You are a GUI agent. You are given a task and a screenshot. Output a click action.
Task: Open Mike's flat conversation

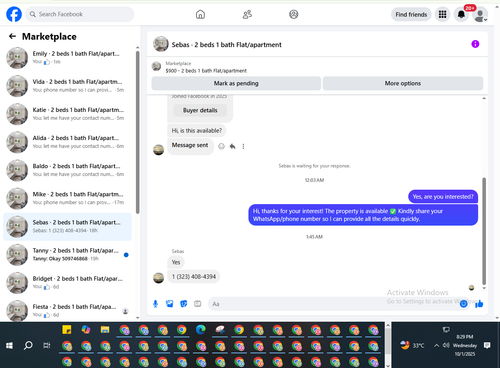point(68,198)
